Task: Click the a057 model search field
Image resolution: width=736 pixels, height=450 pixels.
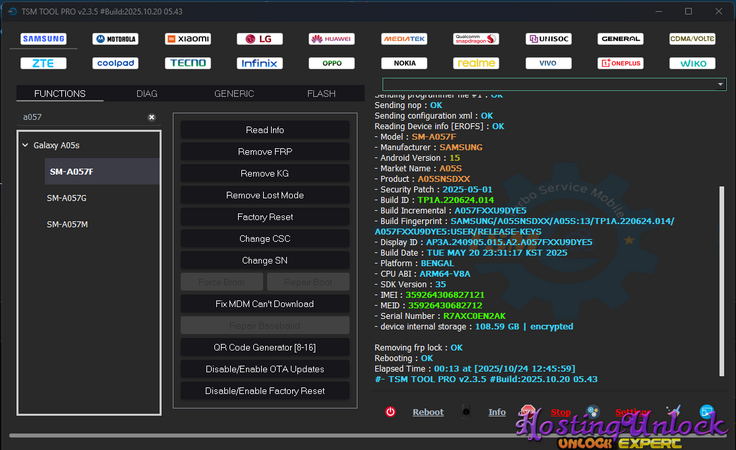Action: [x=80, y=117]
